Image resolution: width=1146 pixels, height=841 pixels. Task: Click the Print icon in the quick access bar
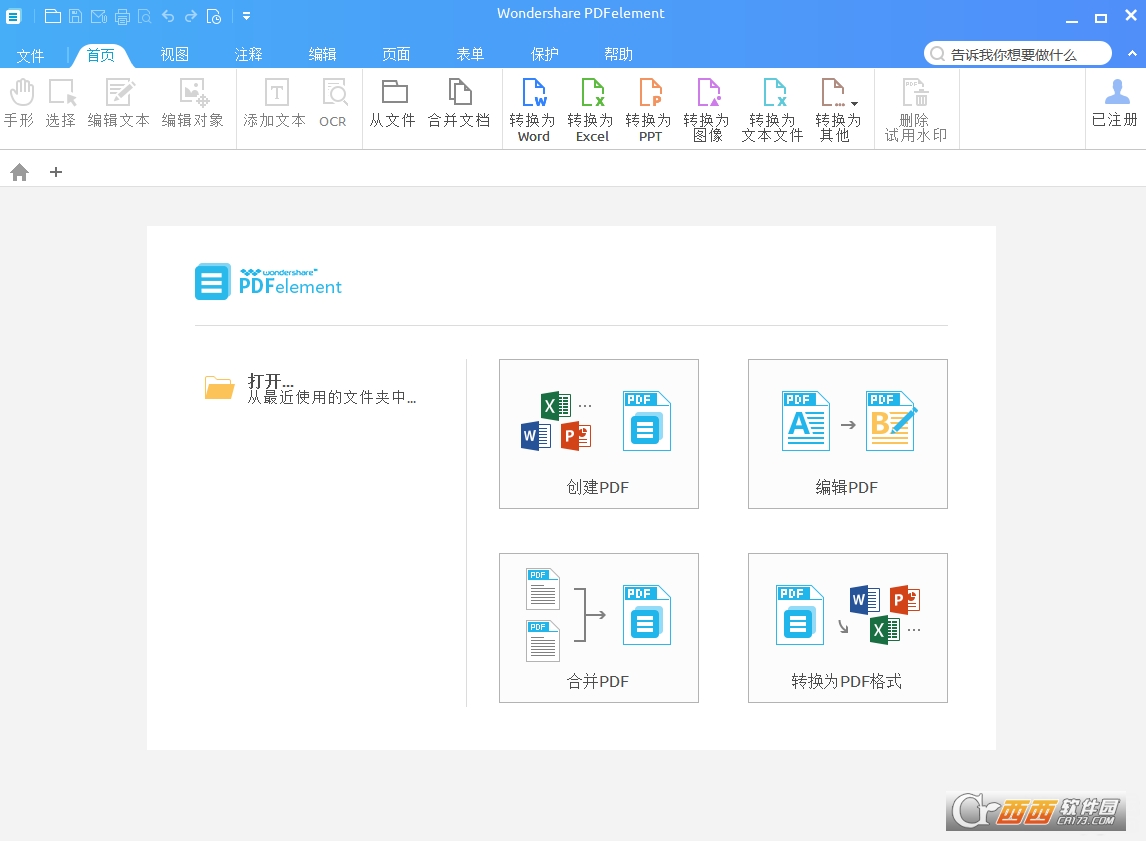[122, 16]
